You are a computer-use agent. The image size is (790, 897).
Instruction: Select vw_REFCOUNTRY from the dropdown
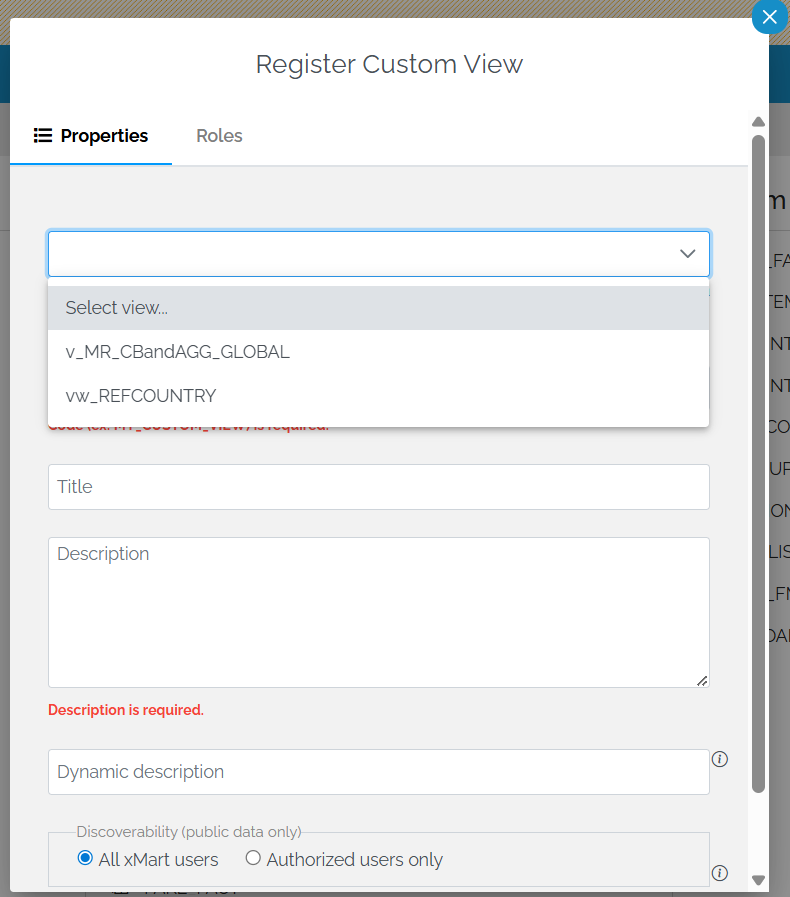coord(140,395)
